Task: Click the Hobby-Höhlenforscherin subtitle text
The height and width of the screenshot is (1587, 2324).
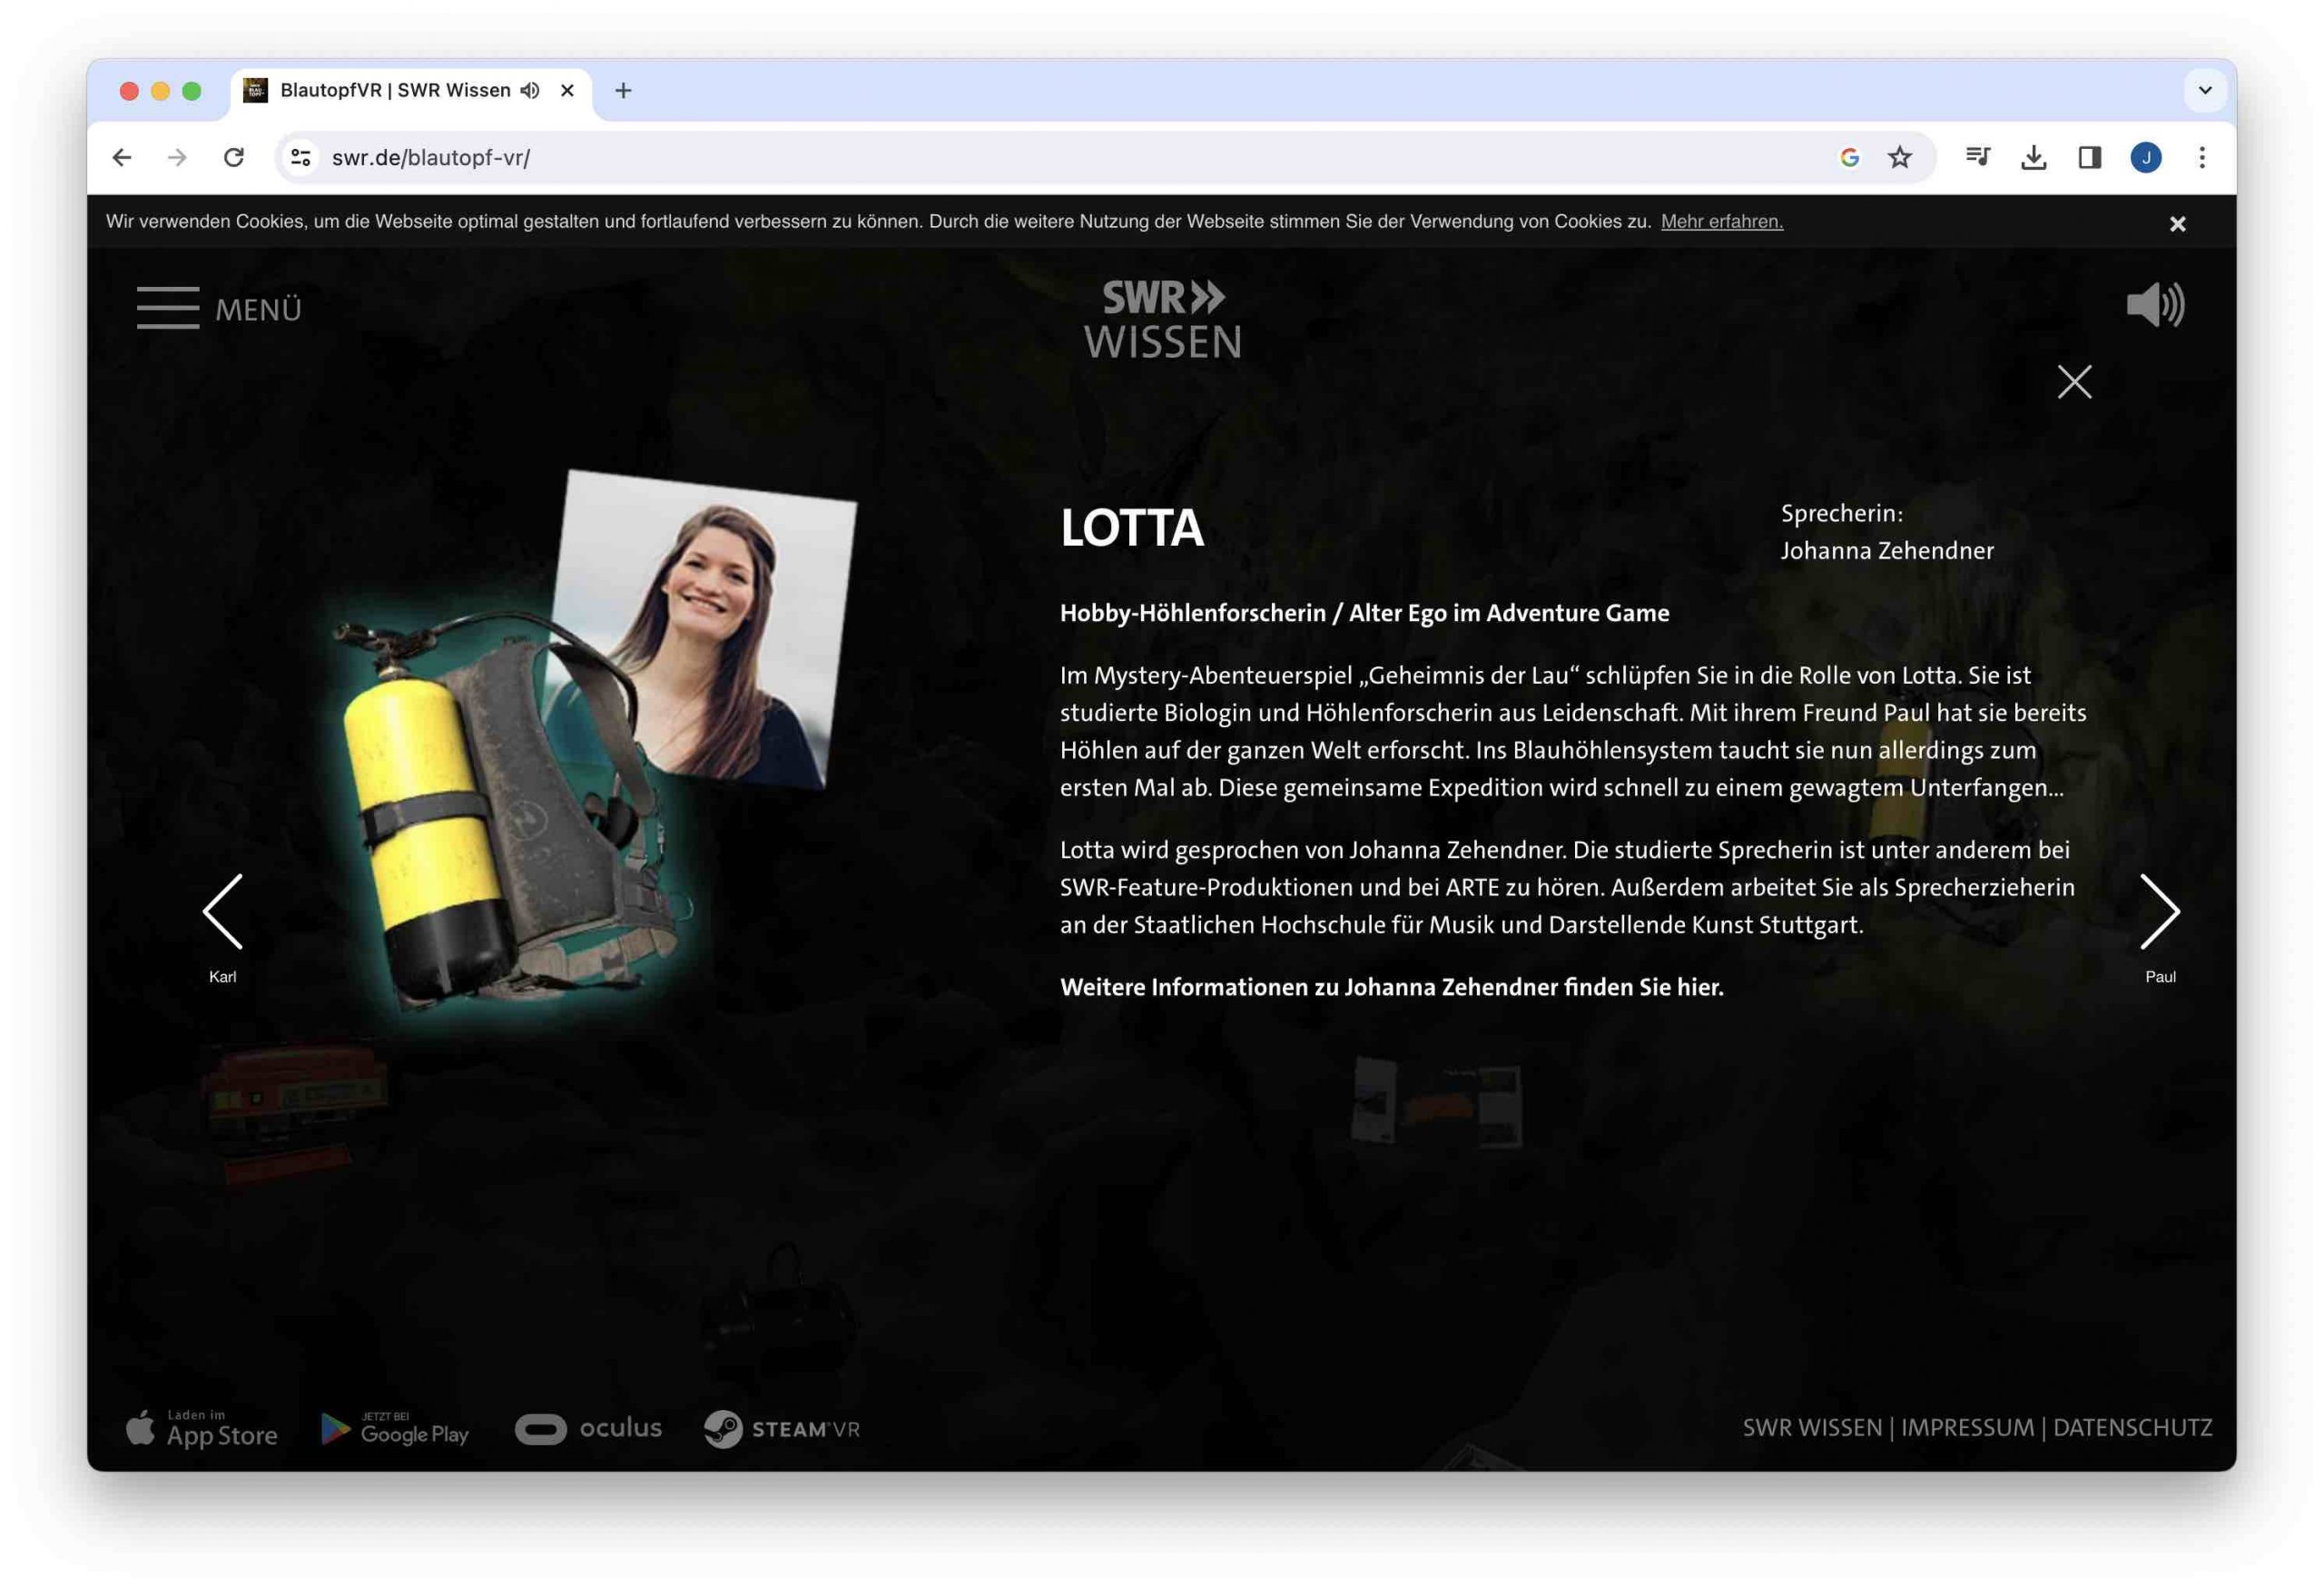Action: click(x=1364, y=613)
